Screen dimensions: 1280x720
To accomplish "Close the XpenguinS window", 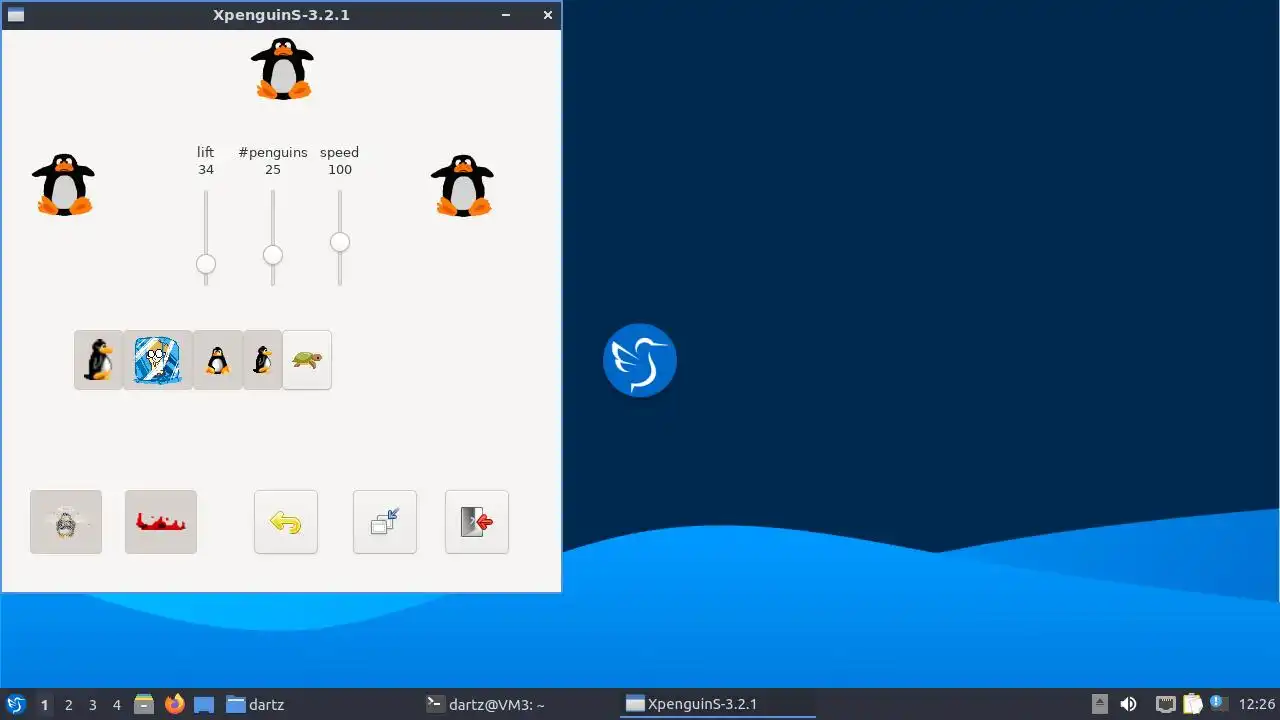I will click(548, 15).
